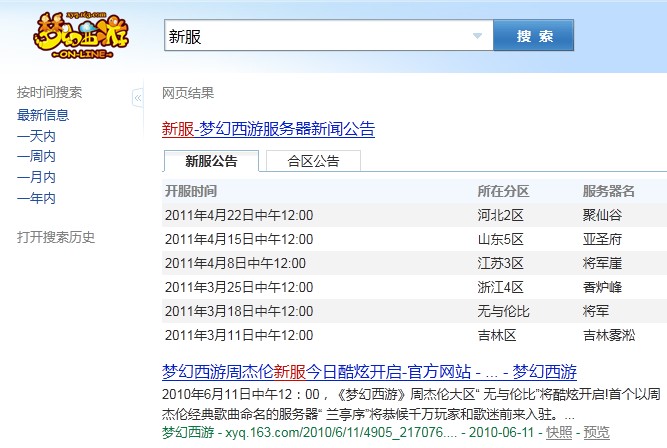The height and width of the screenshot is (448, 667).
Task: Click the 香炉峰 server name
Action: 602,287
